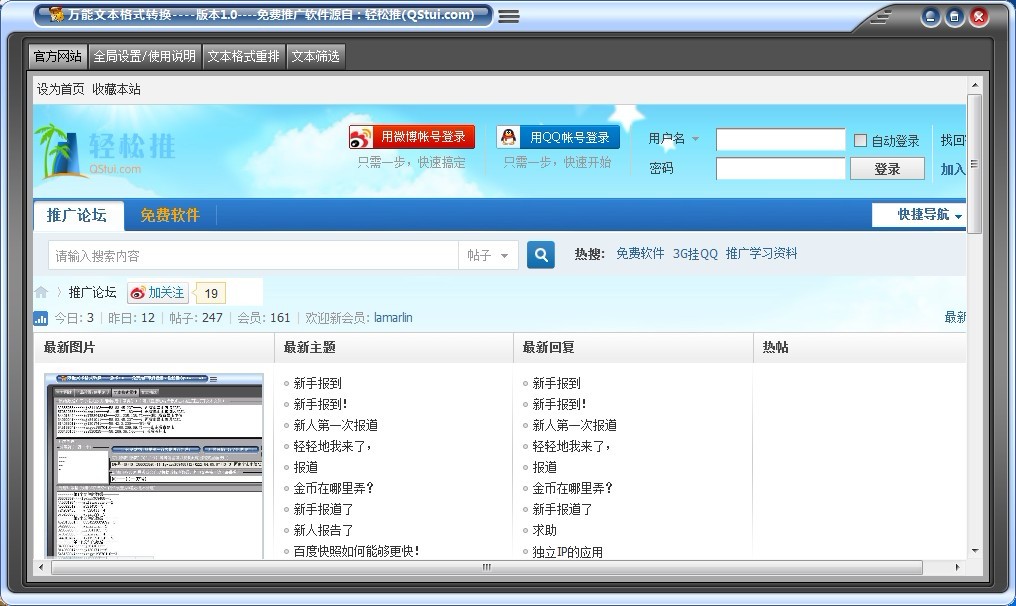1016x606 pixels.
Task: Open the title bar menu icon
Action: (509, 16)
